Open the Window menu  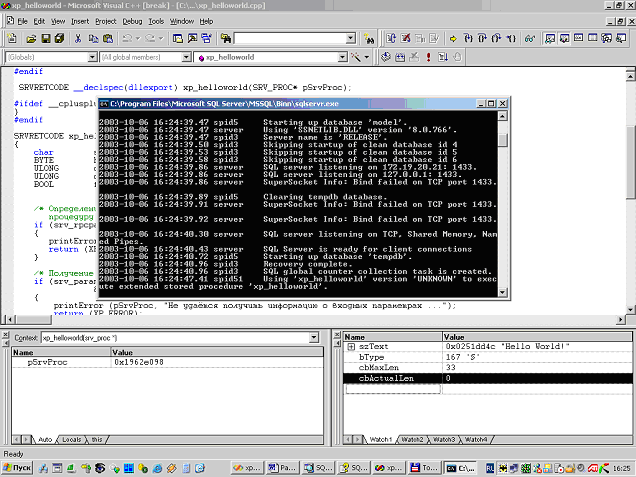[x=182, y=21]
